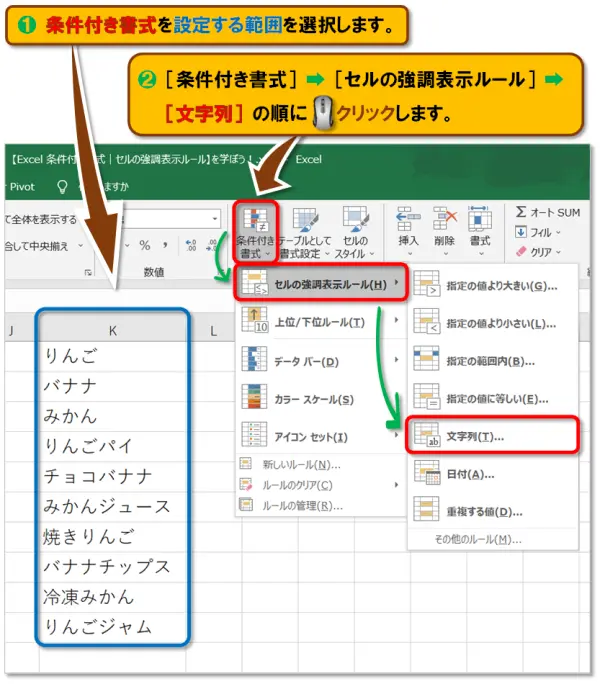This screenshot has height=684, width=600.
Task: Open 合して中央揃え dropdown arrow
Action: click(81, 246)
